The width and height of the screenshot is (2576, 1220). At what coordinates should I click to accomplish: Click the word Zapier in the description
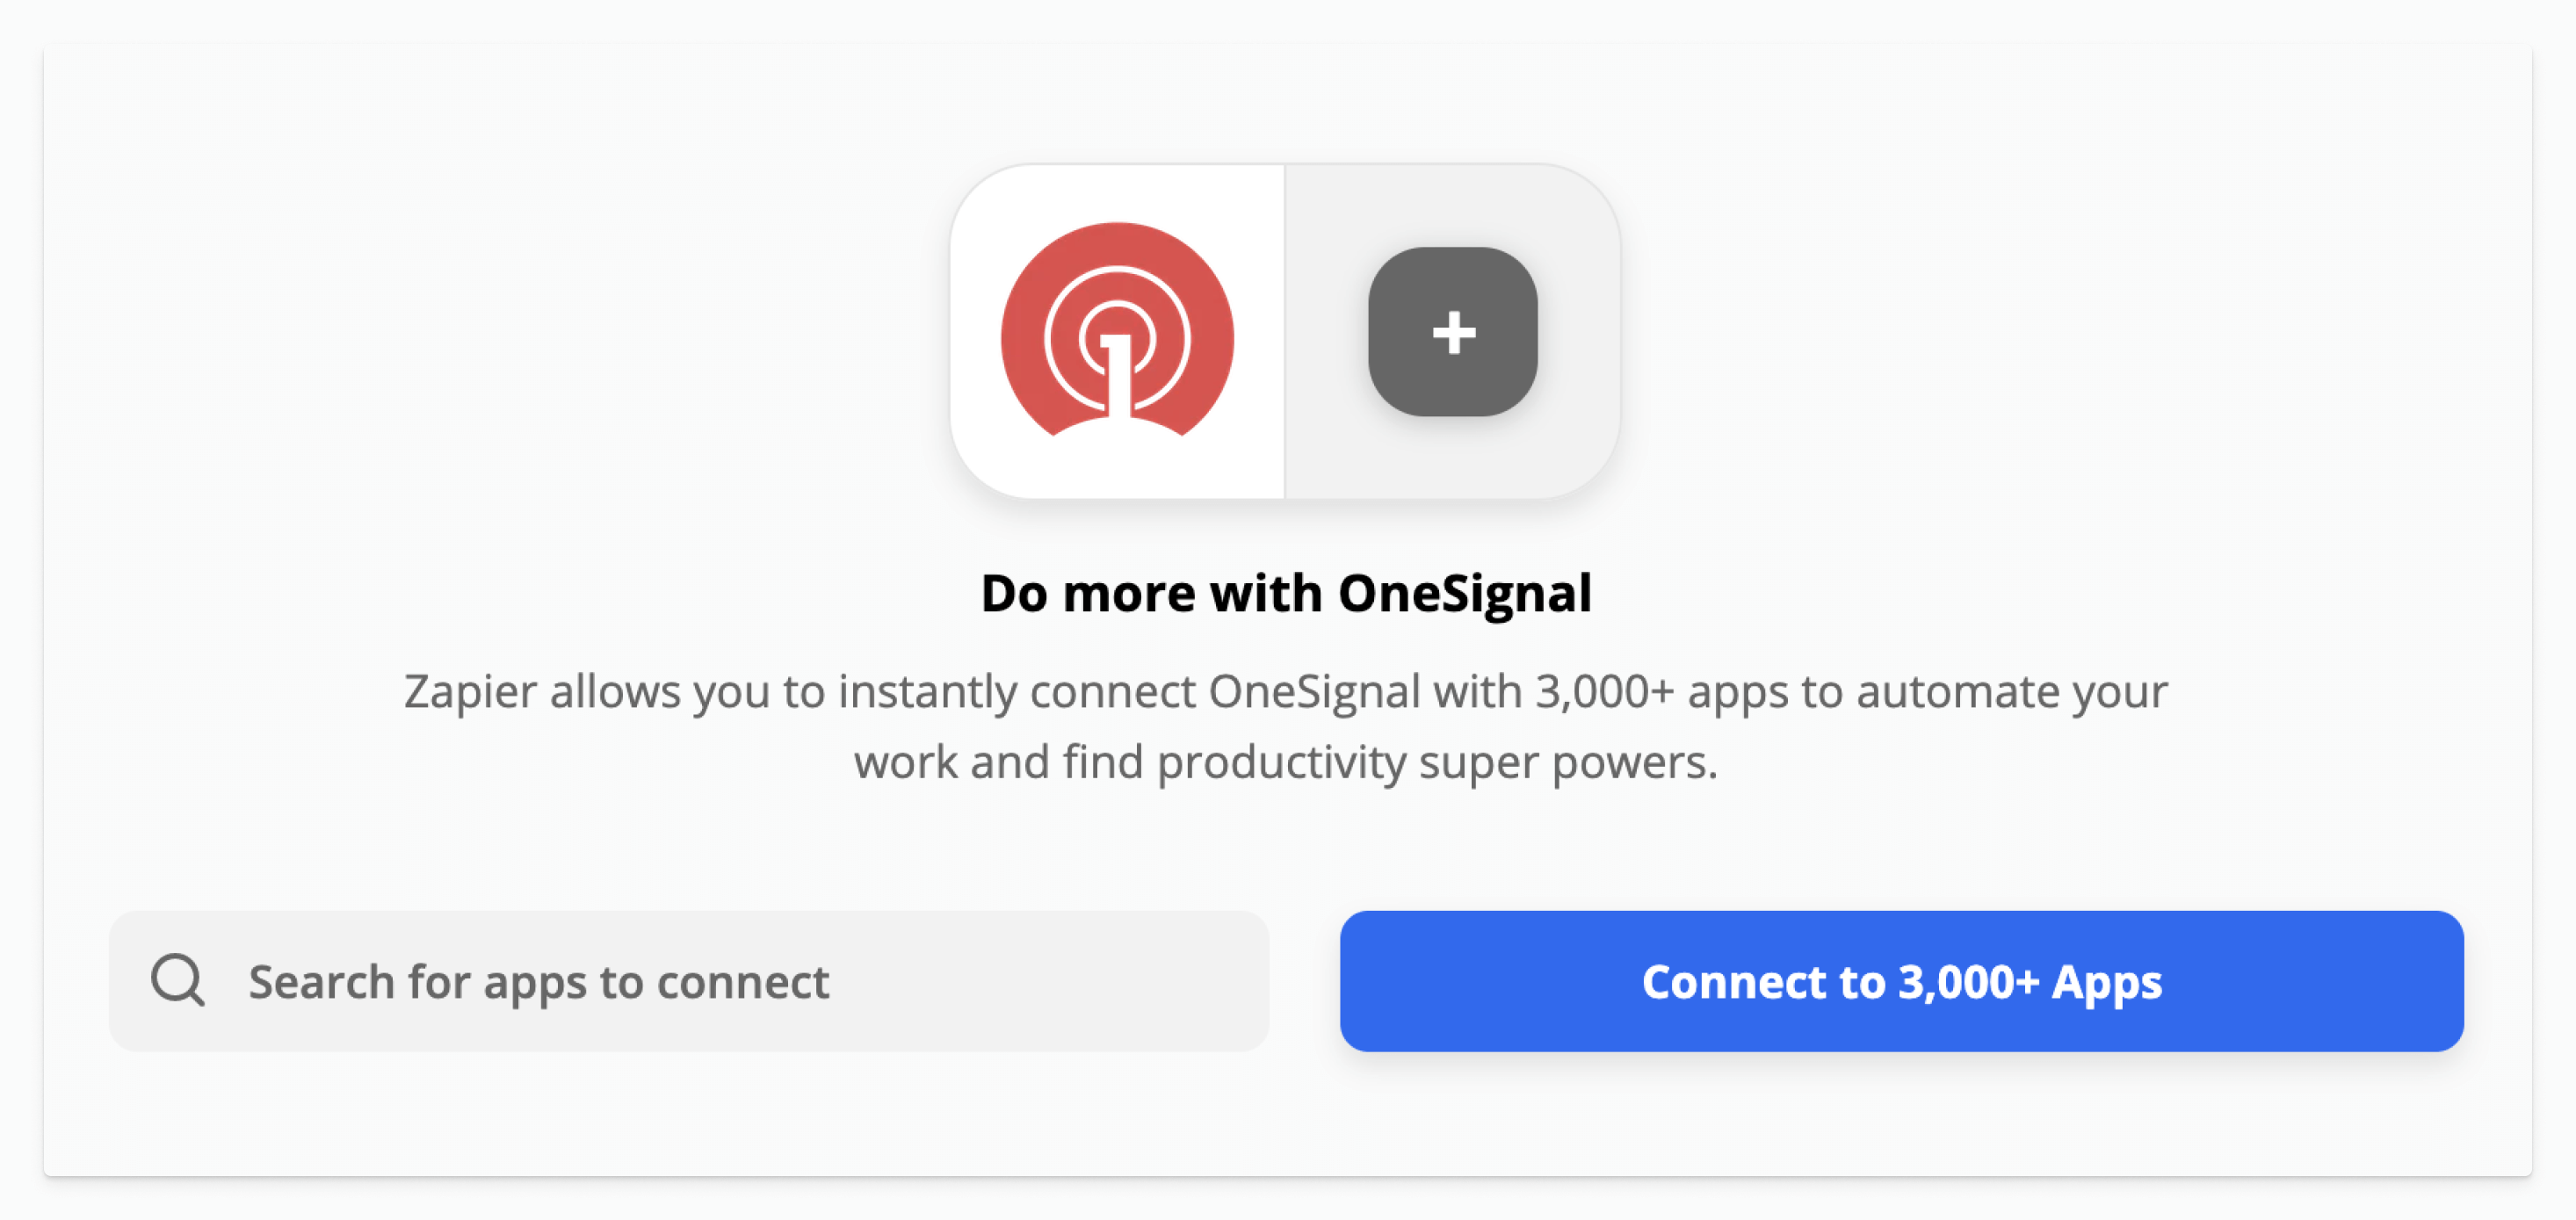470,692
